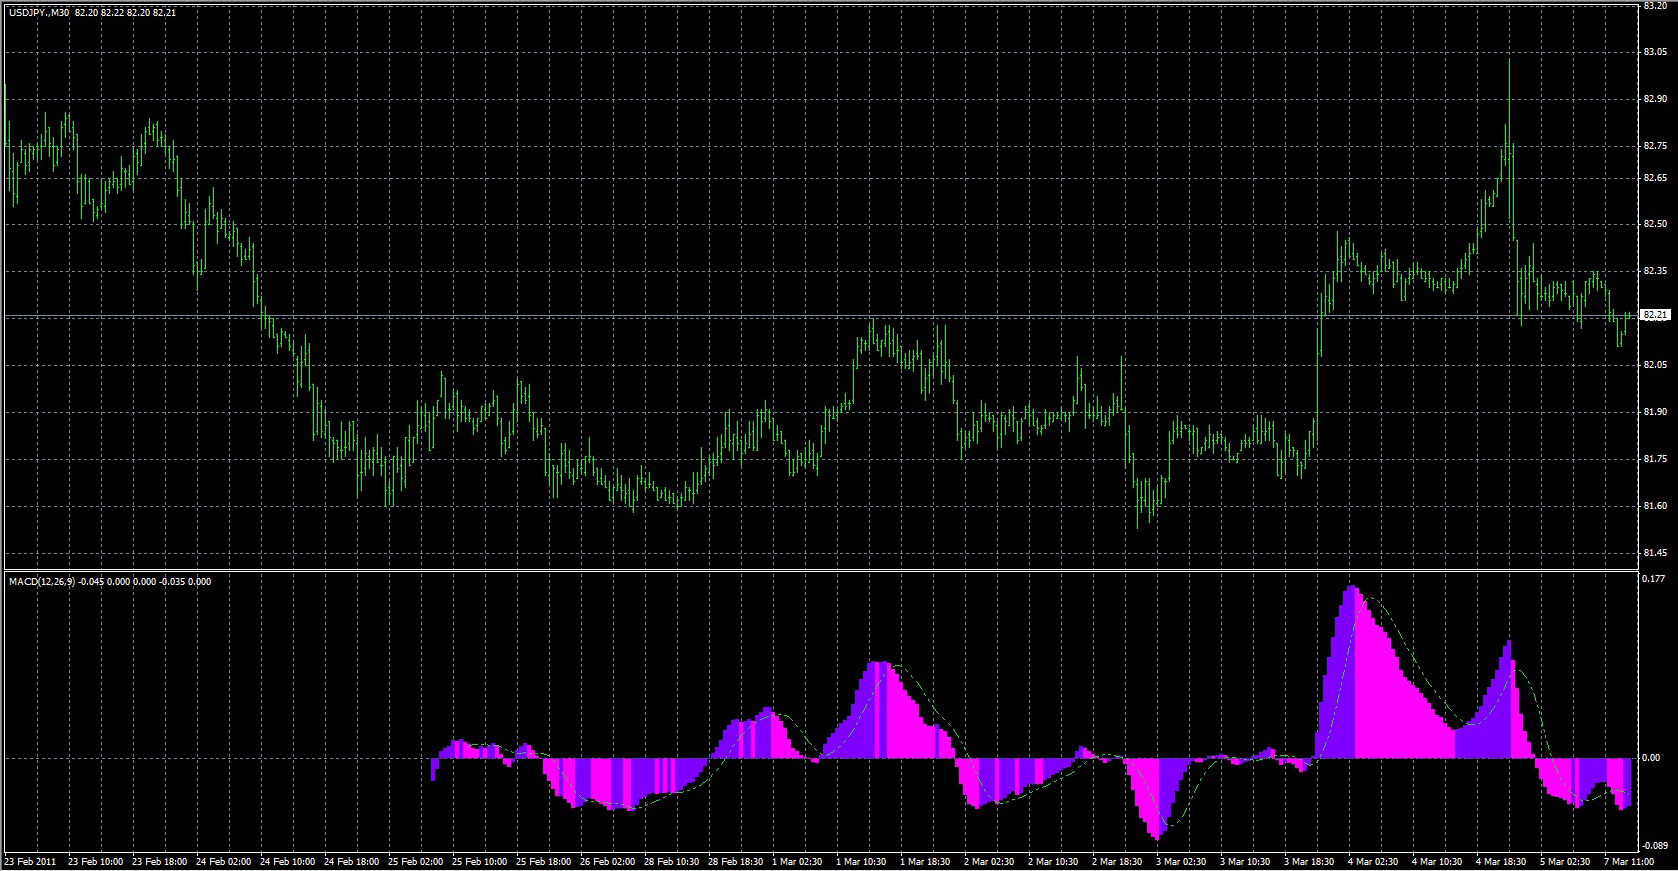Click the 82.50 price axis label
Screen dimensions: 1678x871
1654,224
